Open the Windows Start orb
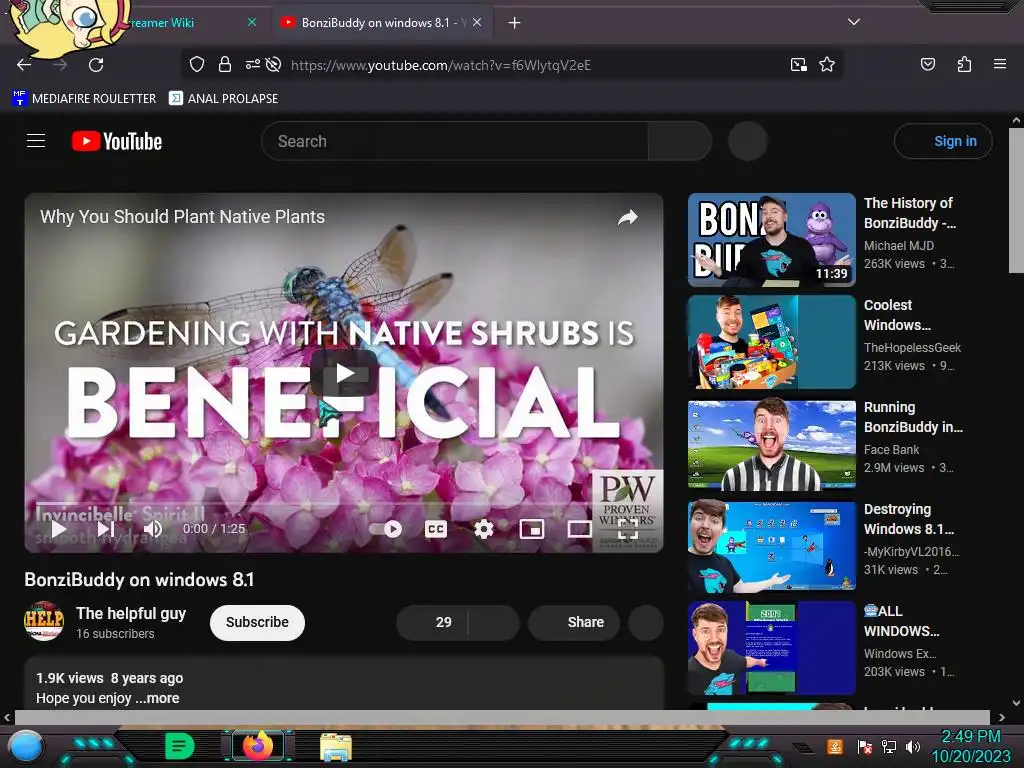This screenshot has height=768, width=1024. (26, 746)
